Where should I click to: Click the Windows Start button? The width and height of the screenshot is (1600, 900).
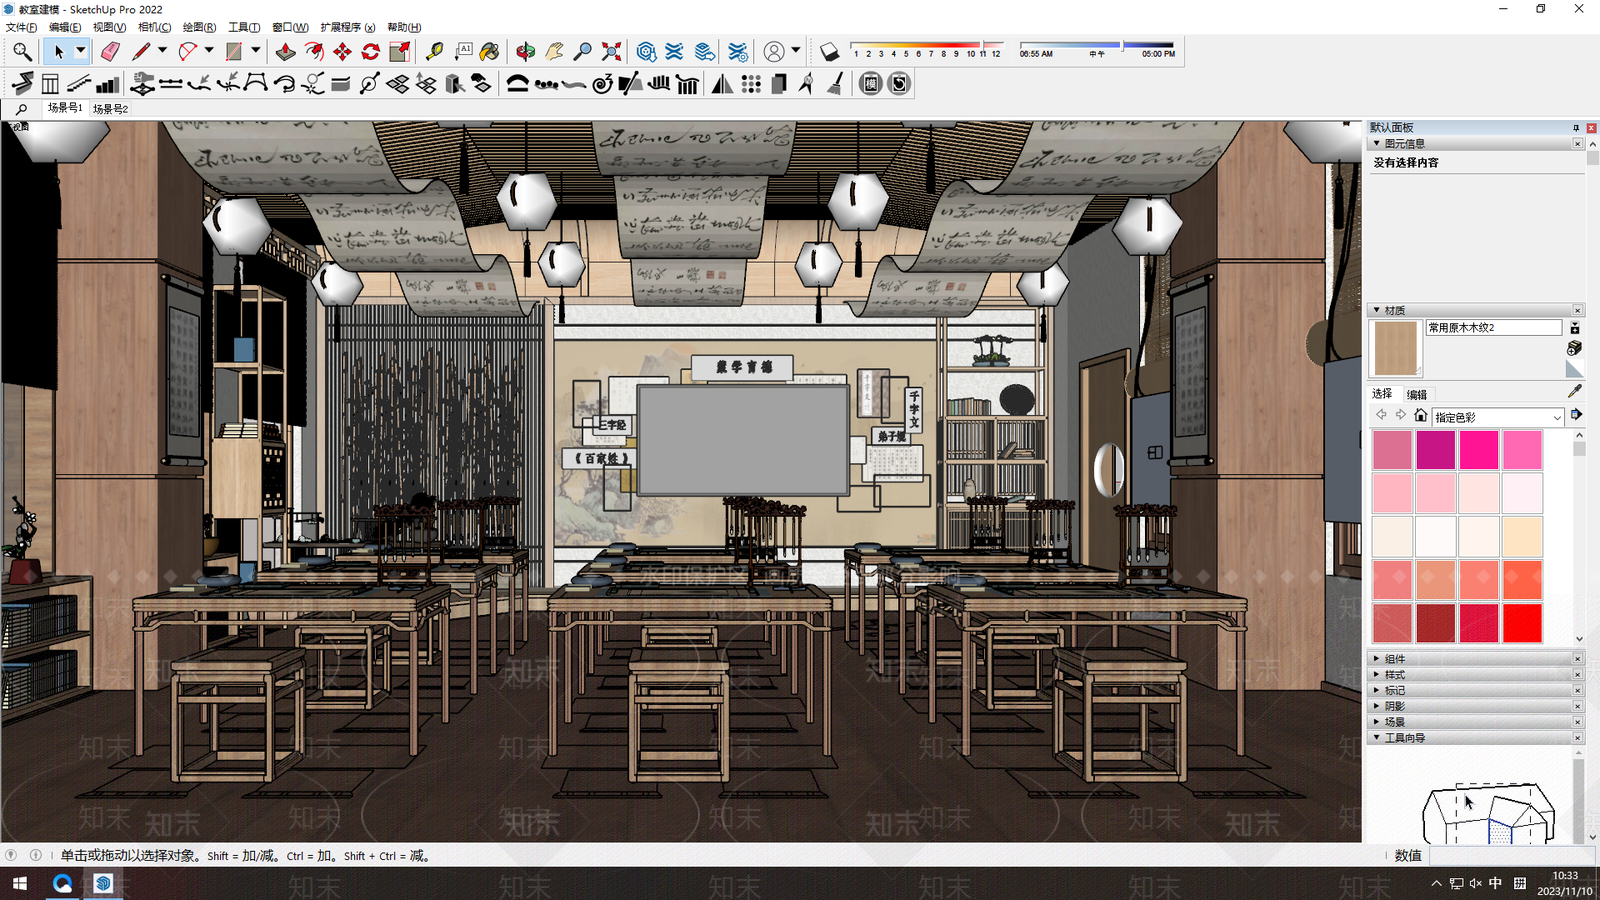[x=19, y=883]
